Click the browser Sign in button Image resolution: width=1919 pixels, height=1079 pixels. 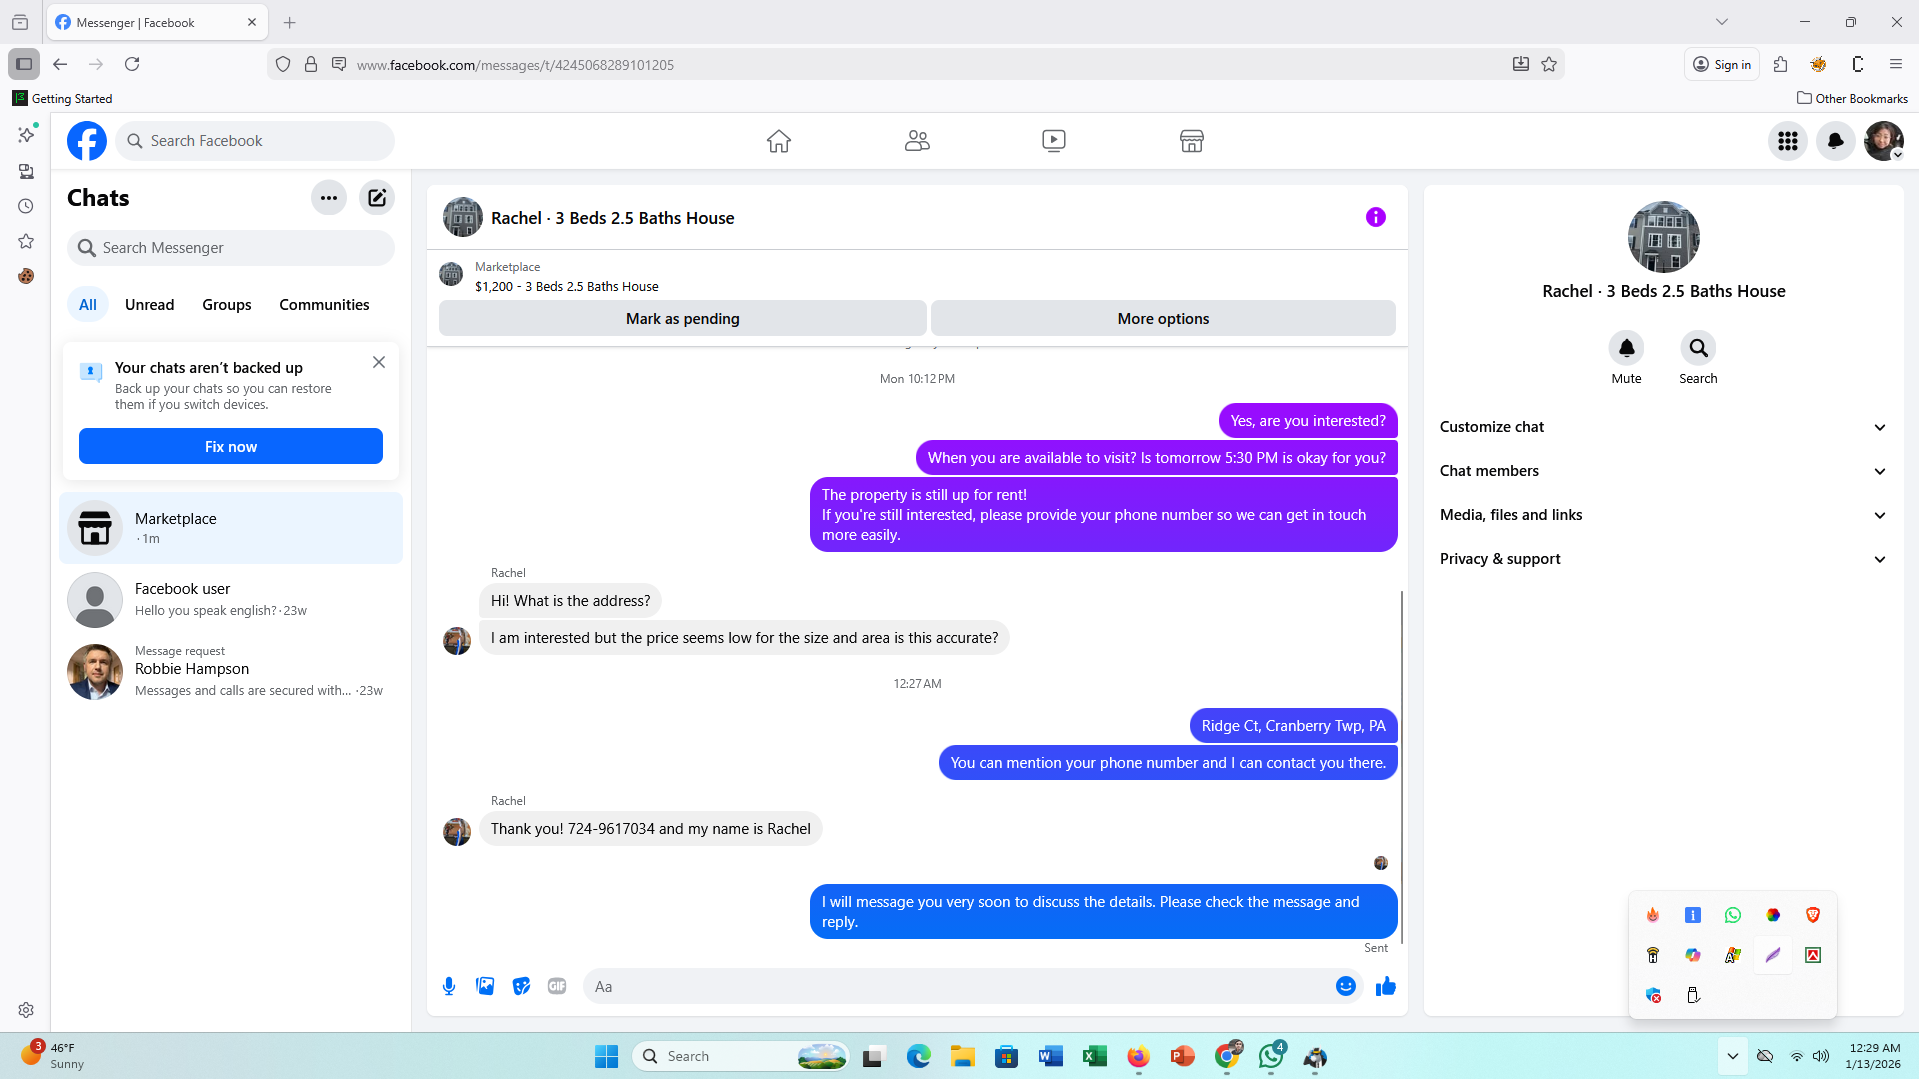click(1722, 64)
